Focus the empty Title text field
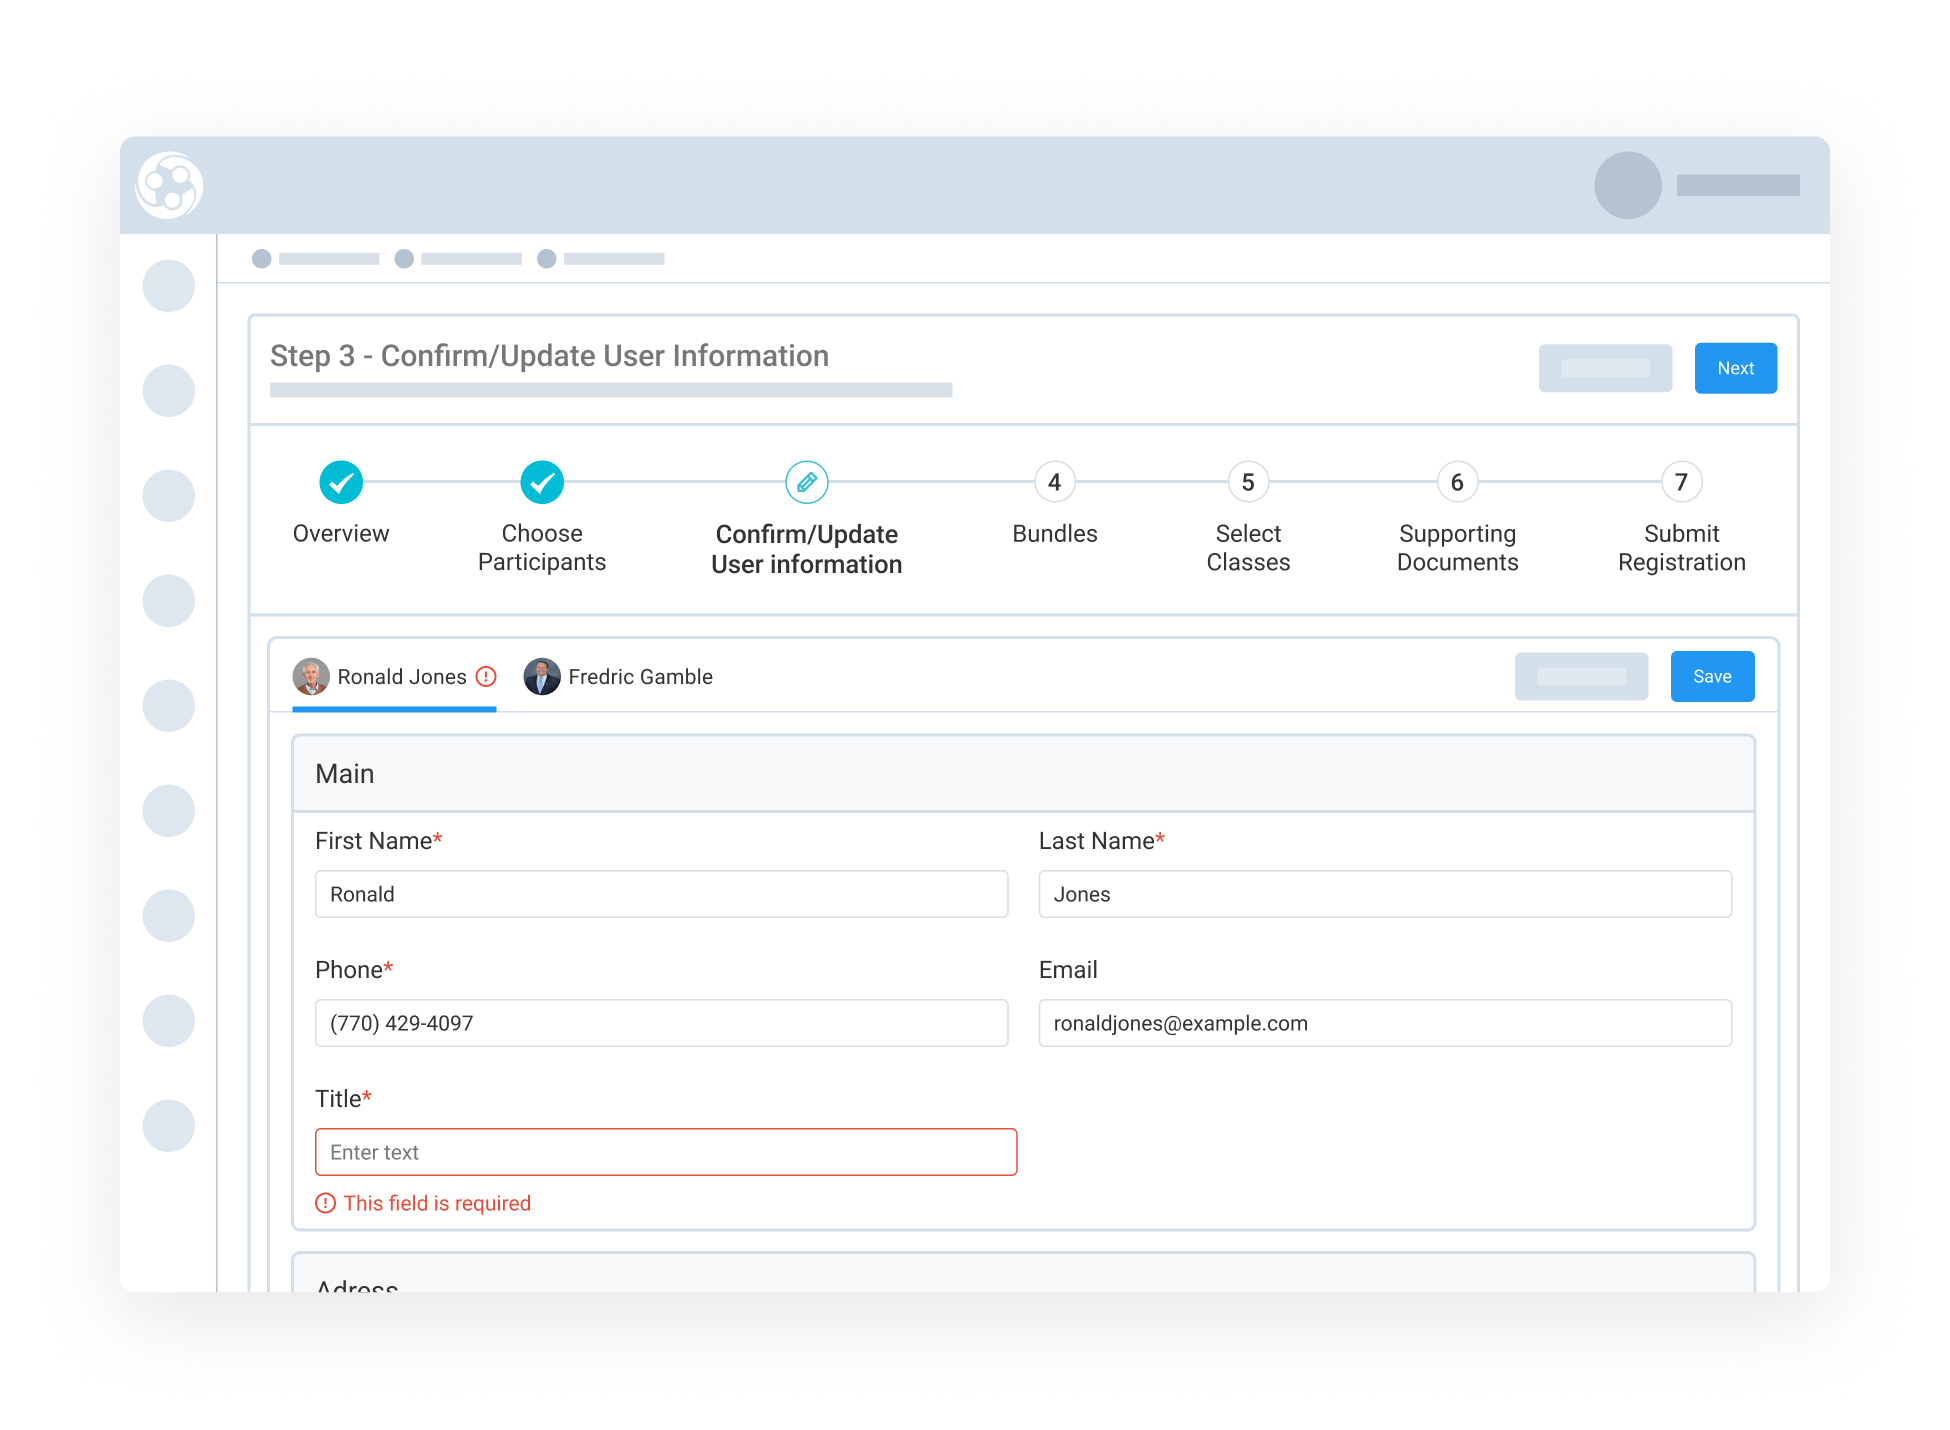 [666, 1152]
